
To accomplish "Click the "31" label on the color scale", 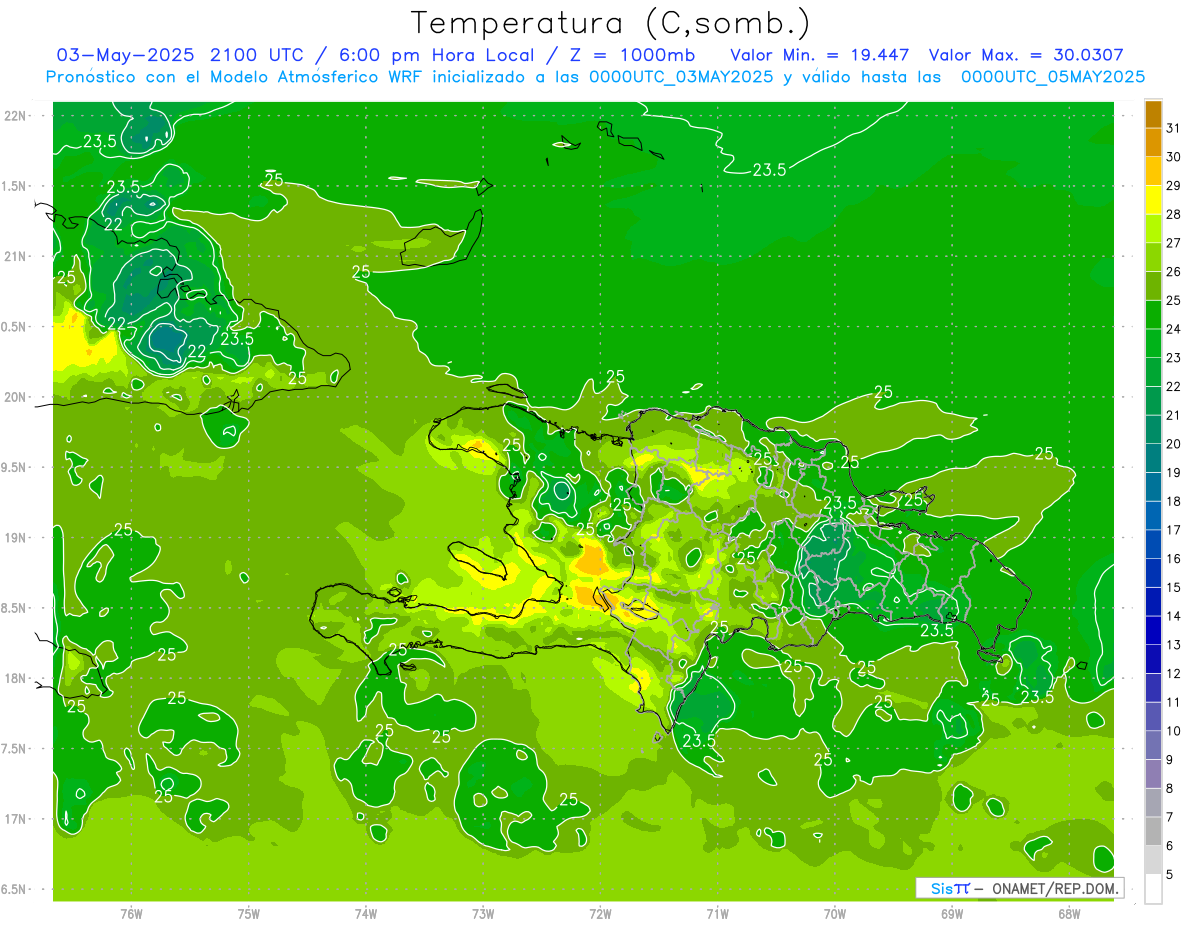I will pos(1174,128).
